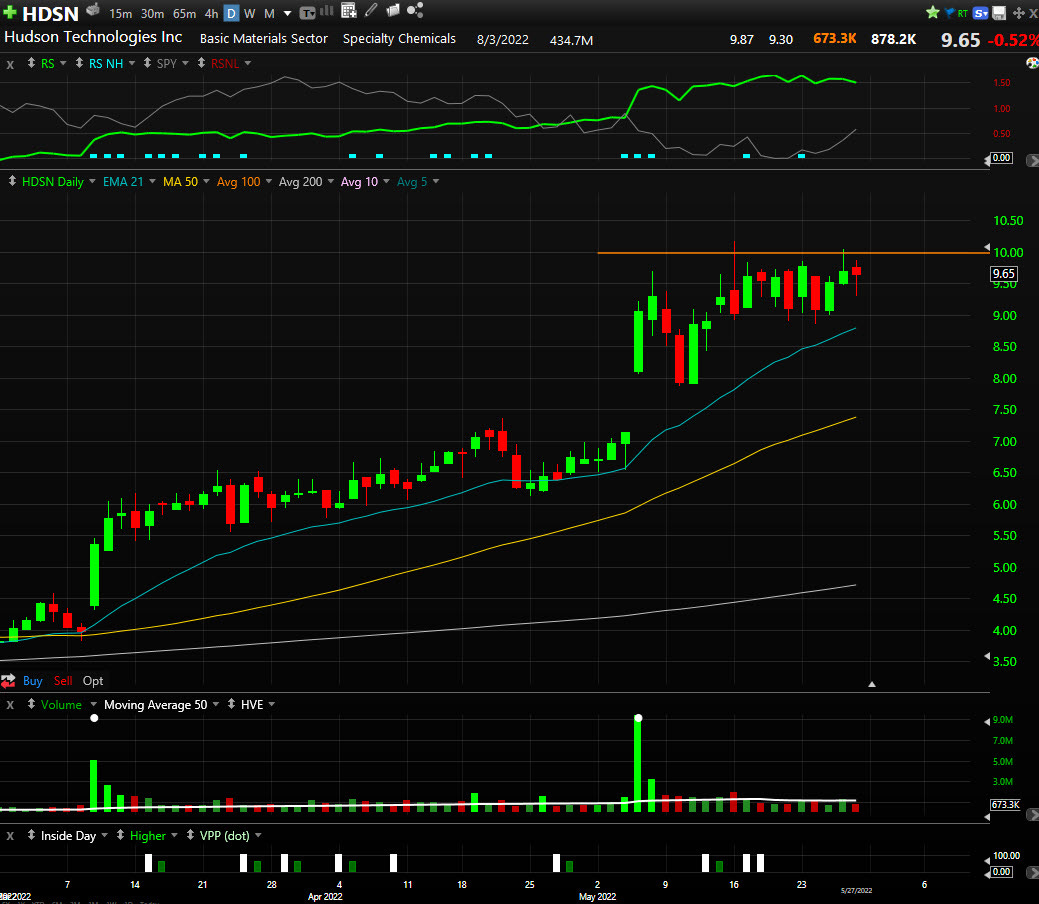Click the up-down arrows beside HVE
This screenshot has width=1039, height=904.
[x=231, y=704]
